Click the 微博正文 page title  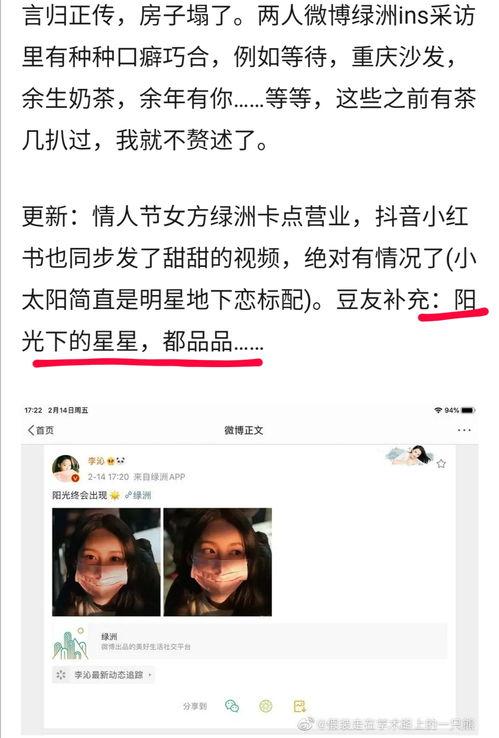244,430
